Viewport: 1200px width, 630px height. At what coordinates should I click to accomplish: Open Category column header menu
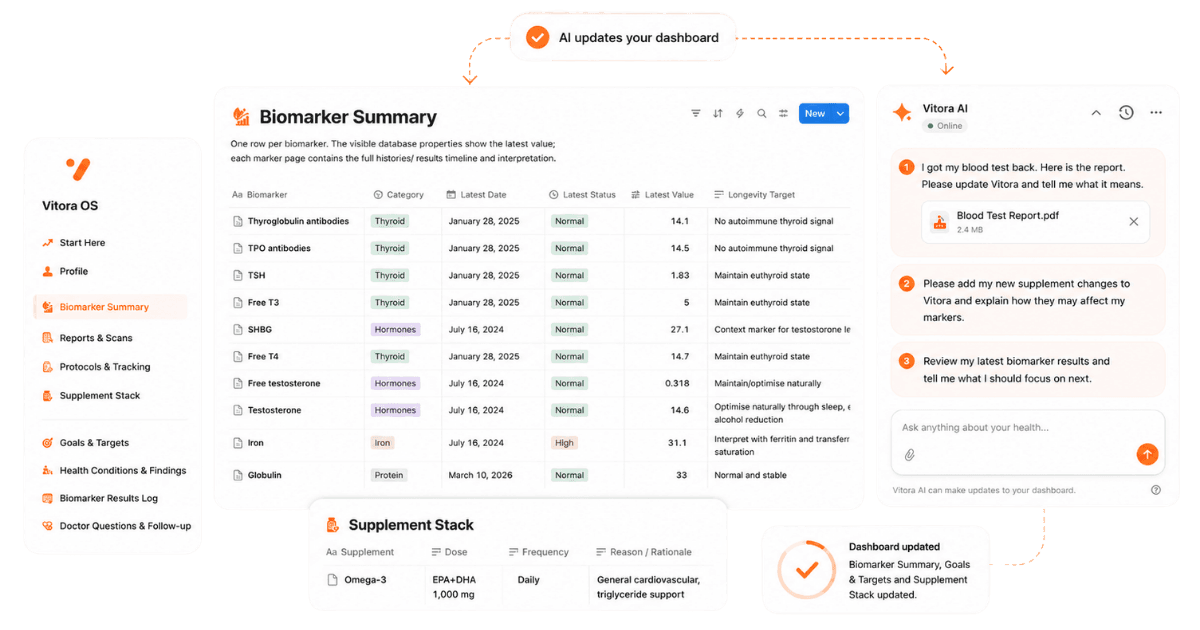[399, 195]
